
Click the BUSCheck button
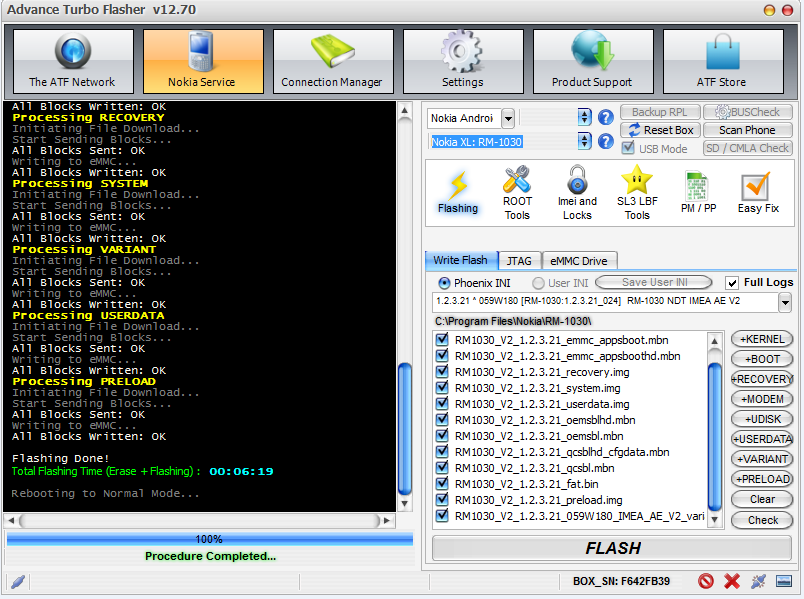[748, 112]
